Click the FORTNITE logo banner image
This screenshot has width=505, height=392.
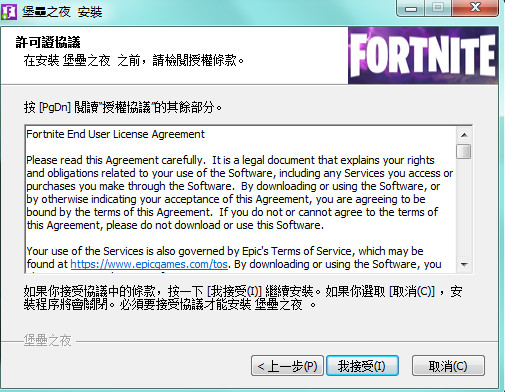[423, 55]
